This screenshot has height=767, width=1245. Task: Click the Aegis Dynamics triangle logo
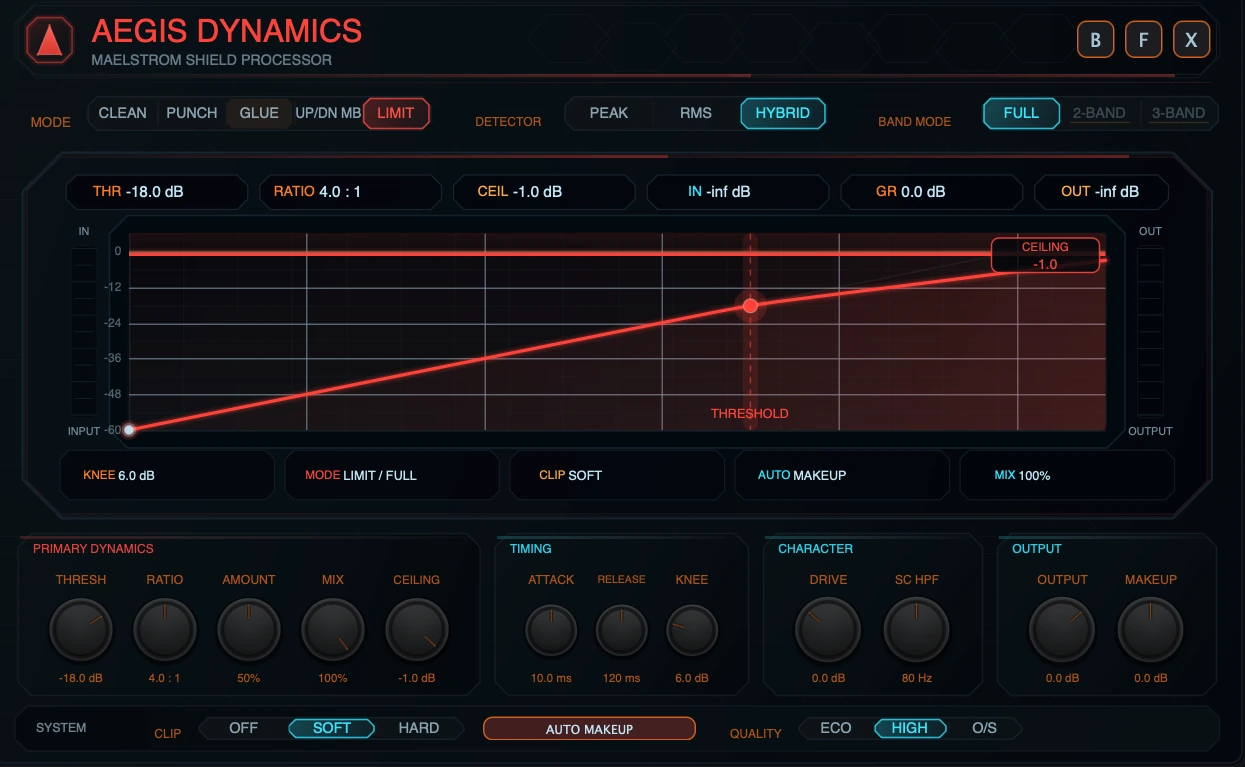coord(49,40)
